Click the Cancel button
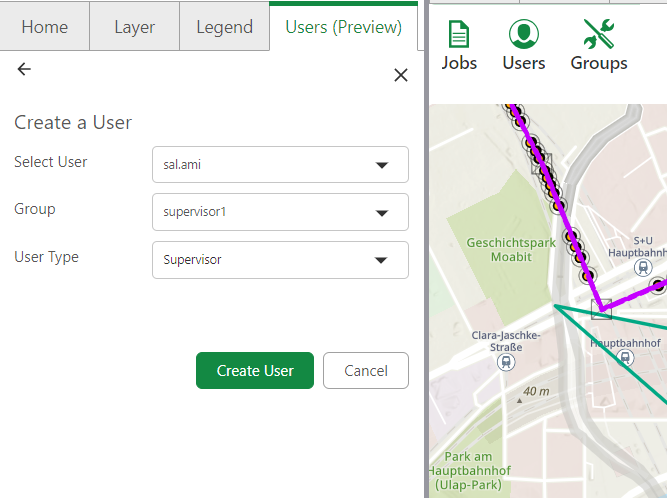 (x=365, y=370)
